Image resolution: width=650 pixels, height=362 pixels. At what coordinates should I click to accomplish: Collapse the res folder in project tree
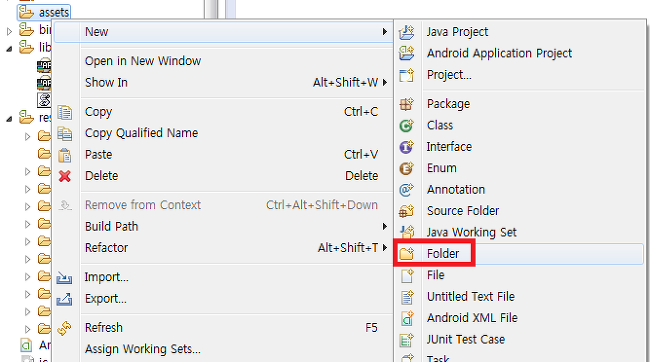(9, 119)
